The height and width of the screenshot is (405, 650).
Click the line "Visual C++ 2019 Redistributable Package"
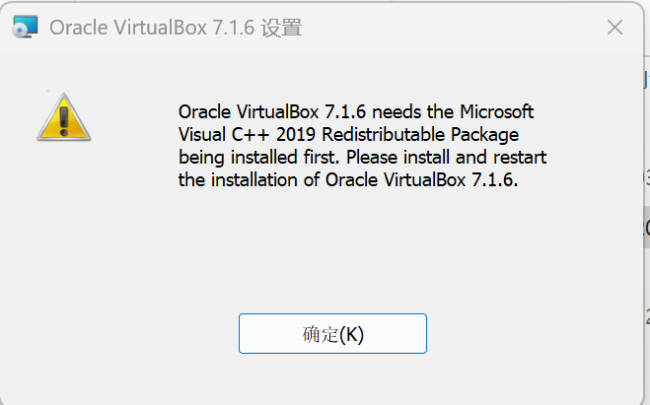click(x=348, y=134)
